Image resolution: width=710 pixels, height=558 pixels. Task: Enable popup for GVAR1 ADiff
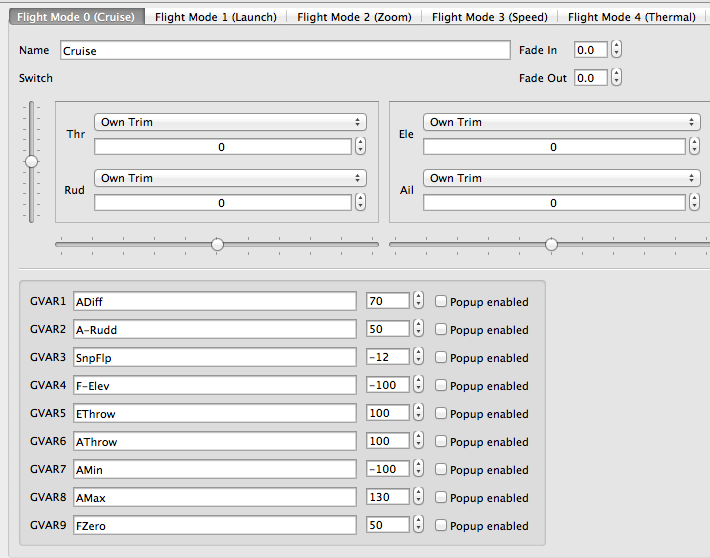(441, 302)
